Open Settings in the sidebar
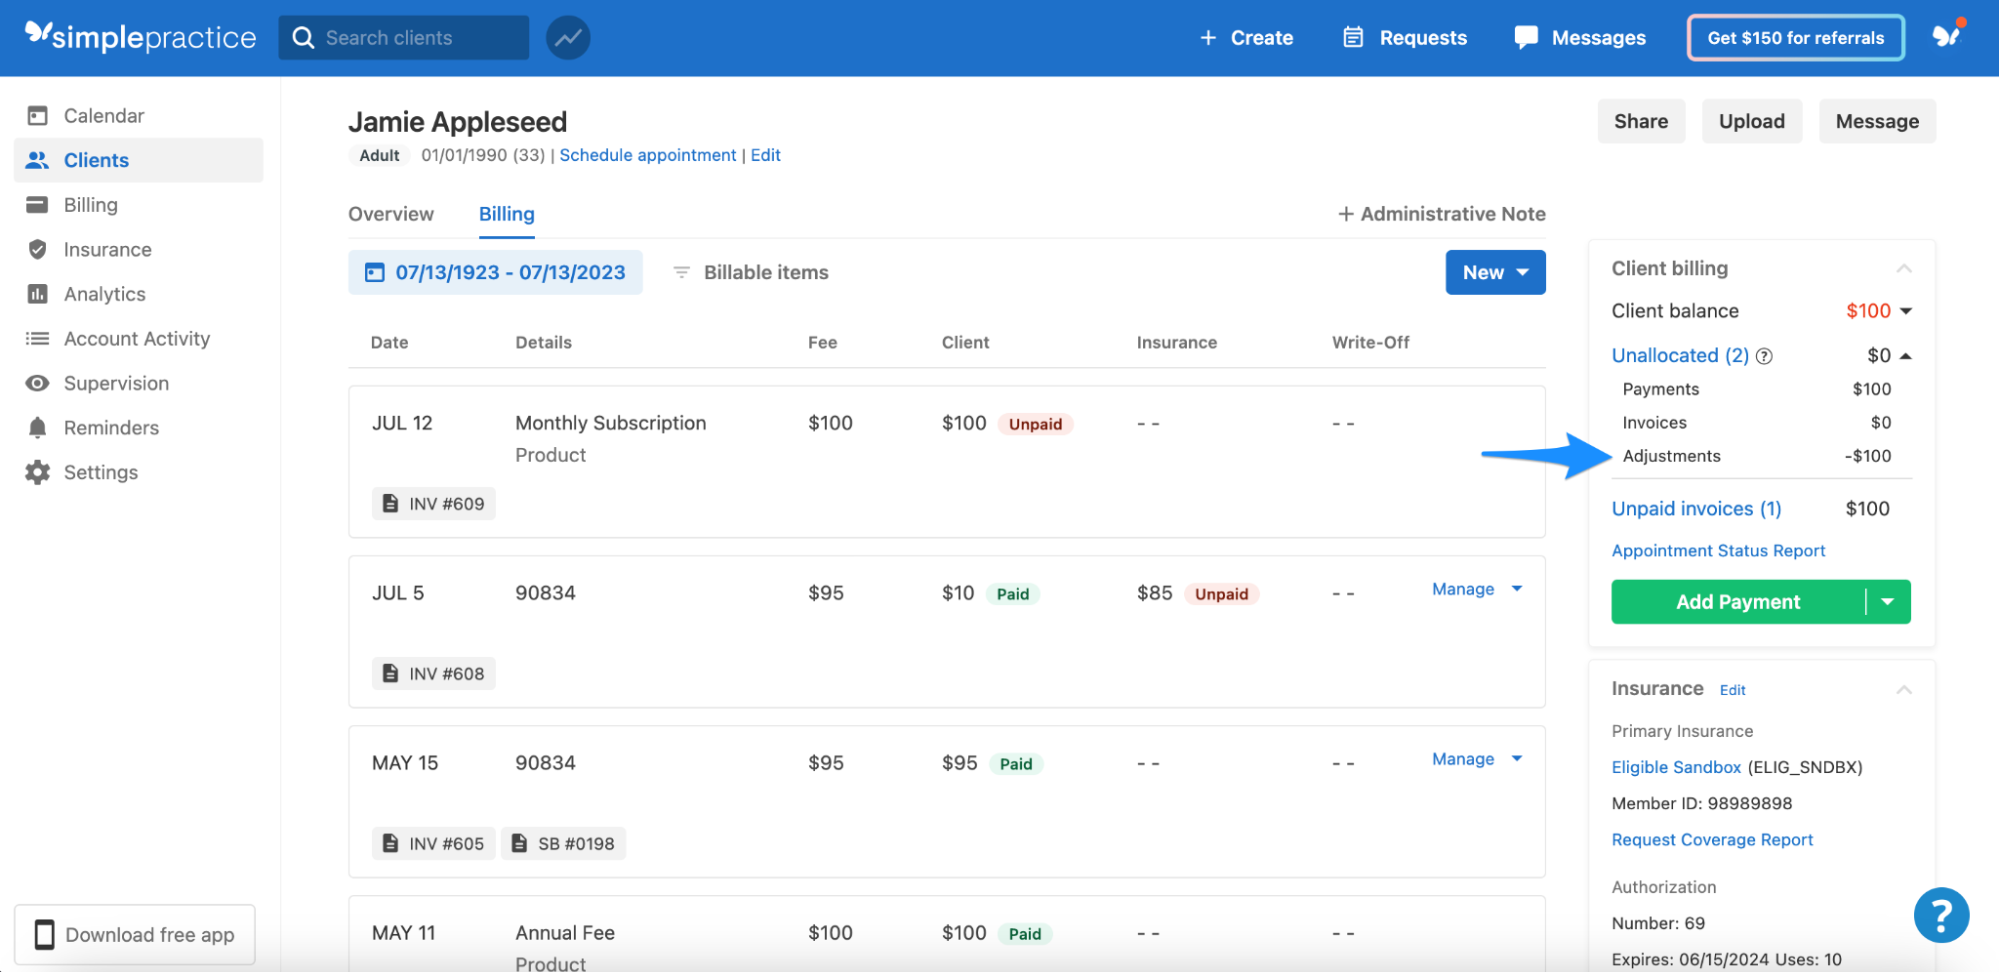The height and width of the screenshot is (973, 1999). click(102, 471)
